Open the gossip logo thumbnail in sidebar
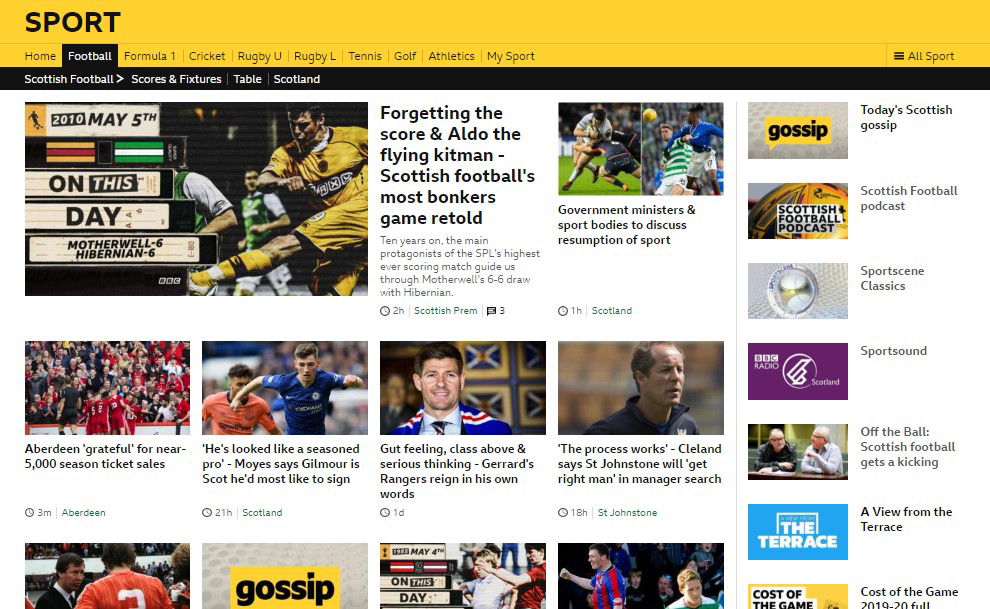The image size is (990, 609). click(797, 131)
